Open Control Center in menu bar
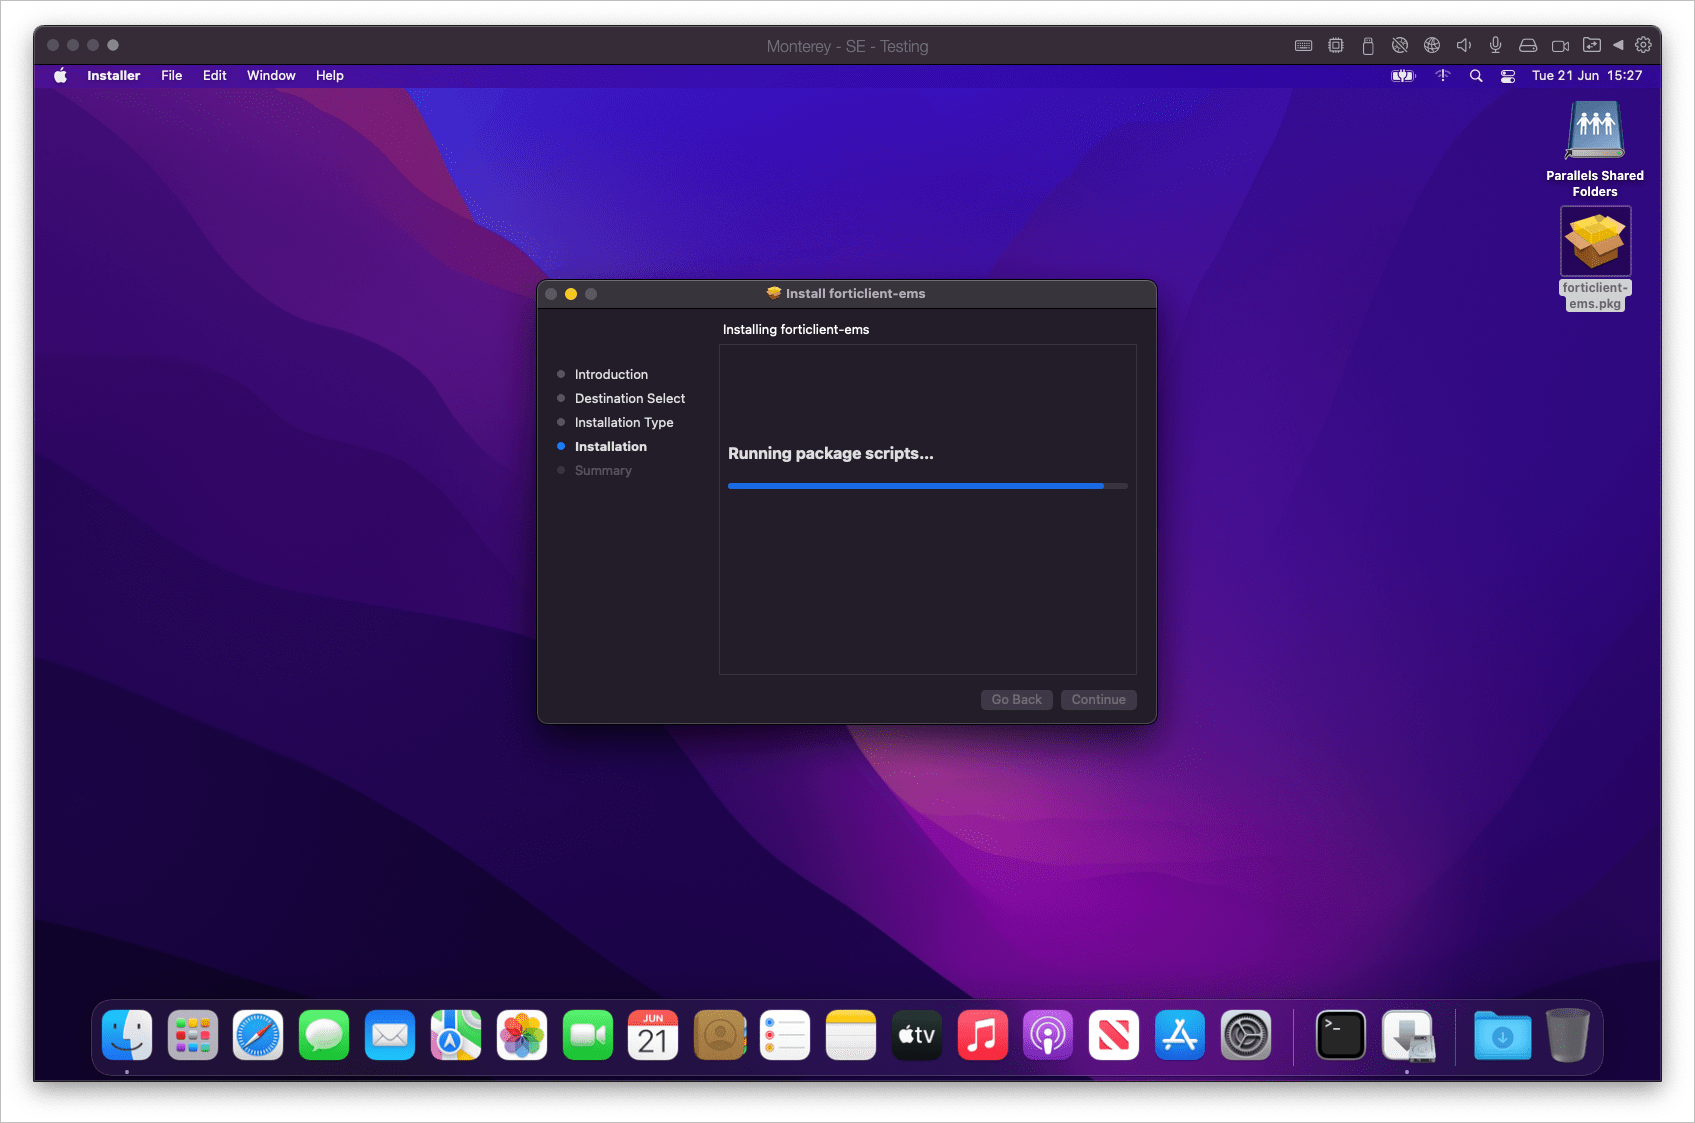1695x1123 pixels. [x=1508, y=76]
